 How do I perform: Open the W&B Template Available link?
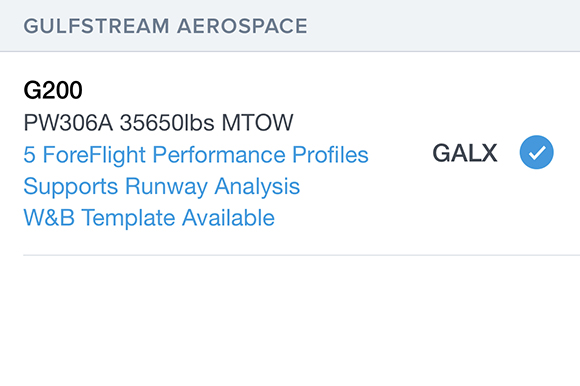(x=149, y=217)
